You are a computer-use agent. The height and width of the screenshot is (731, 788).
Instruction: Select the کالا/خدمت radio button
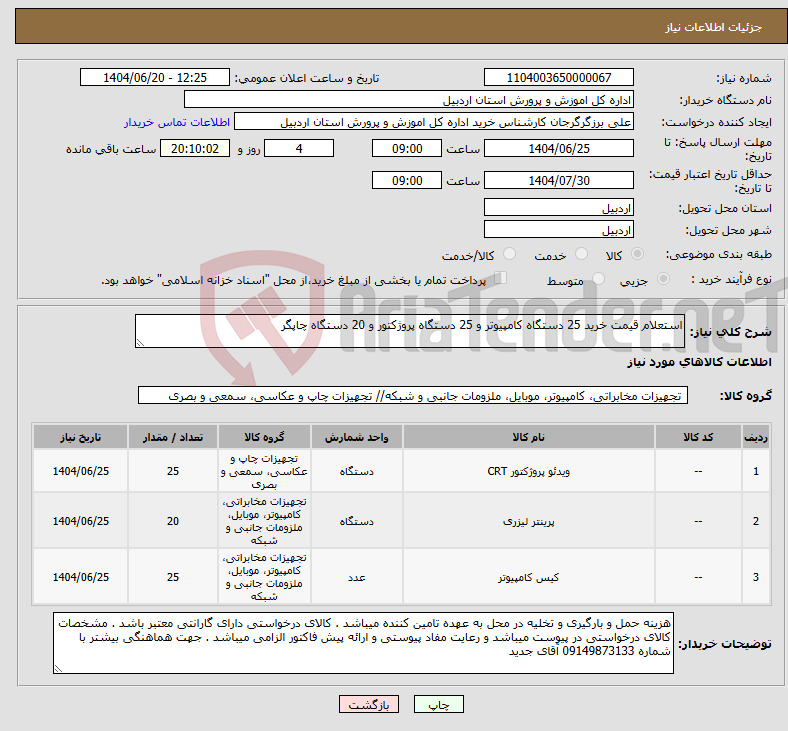510,254
